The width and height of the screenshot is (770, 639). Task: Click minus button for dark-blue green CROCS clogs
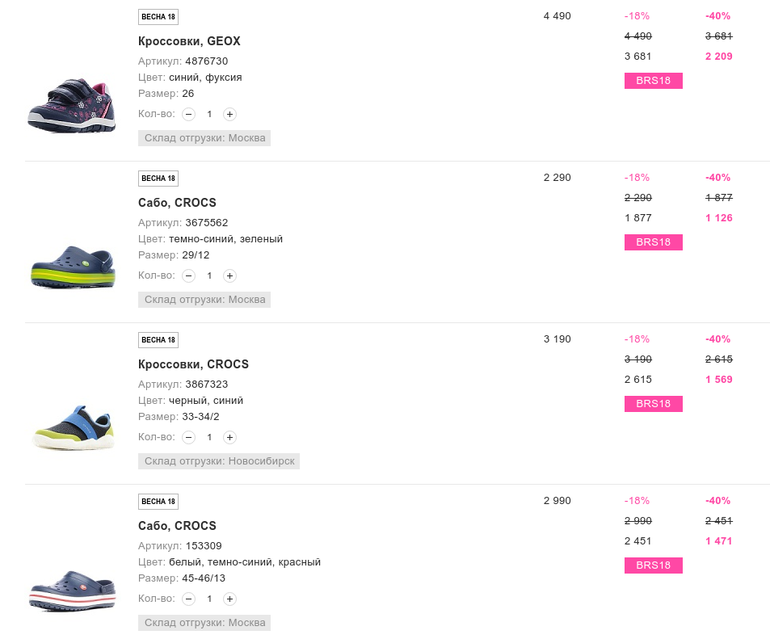tap(189, 276)
